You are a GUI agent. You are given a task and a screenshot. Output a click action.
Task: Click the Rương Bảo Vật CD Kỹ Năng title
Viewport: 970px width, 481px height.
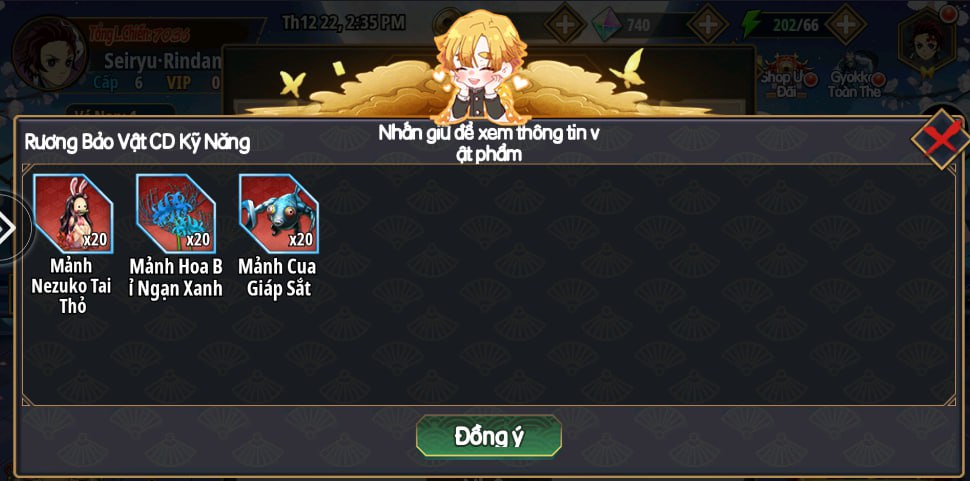click(x=137, y=142)
